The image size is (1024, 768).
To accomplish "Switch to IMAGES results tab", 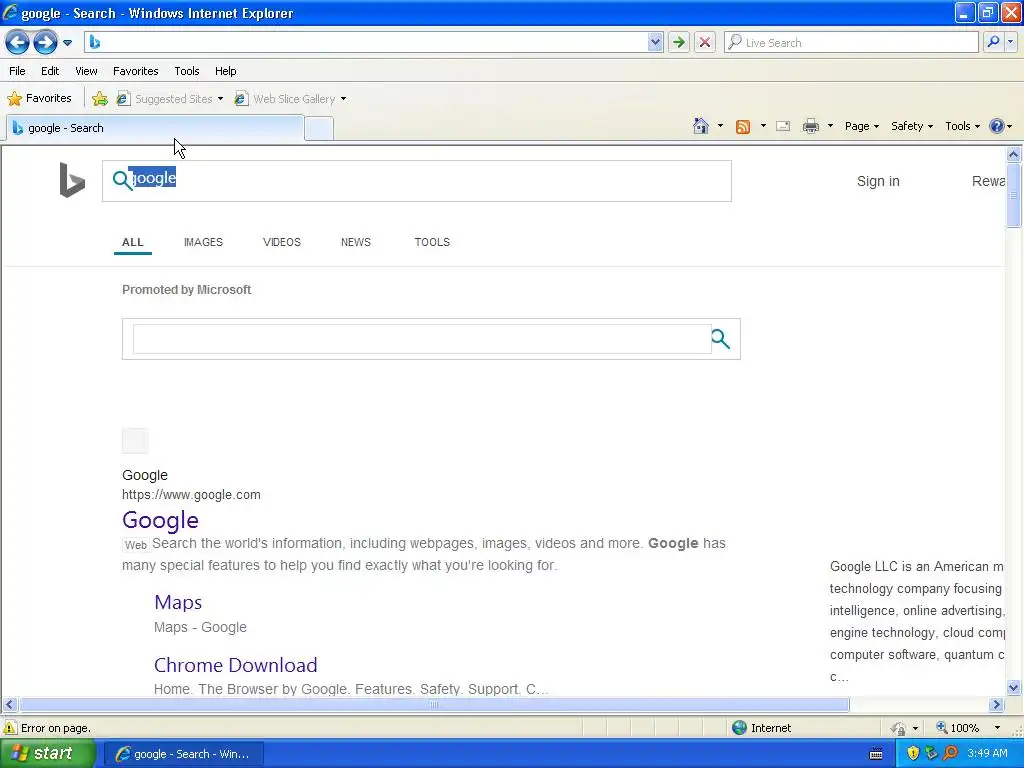I will 203,242.
